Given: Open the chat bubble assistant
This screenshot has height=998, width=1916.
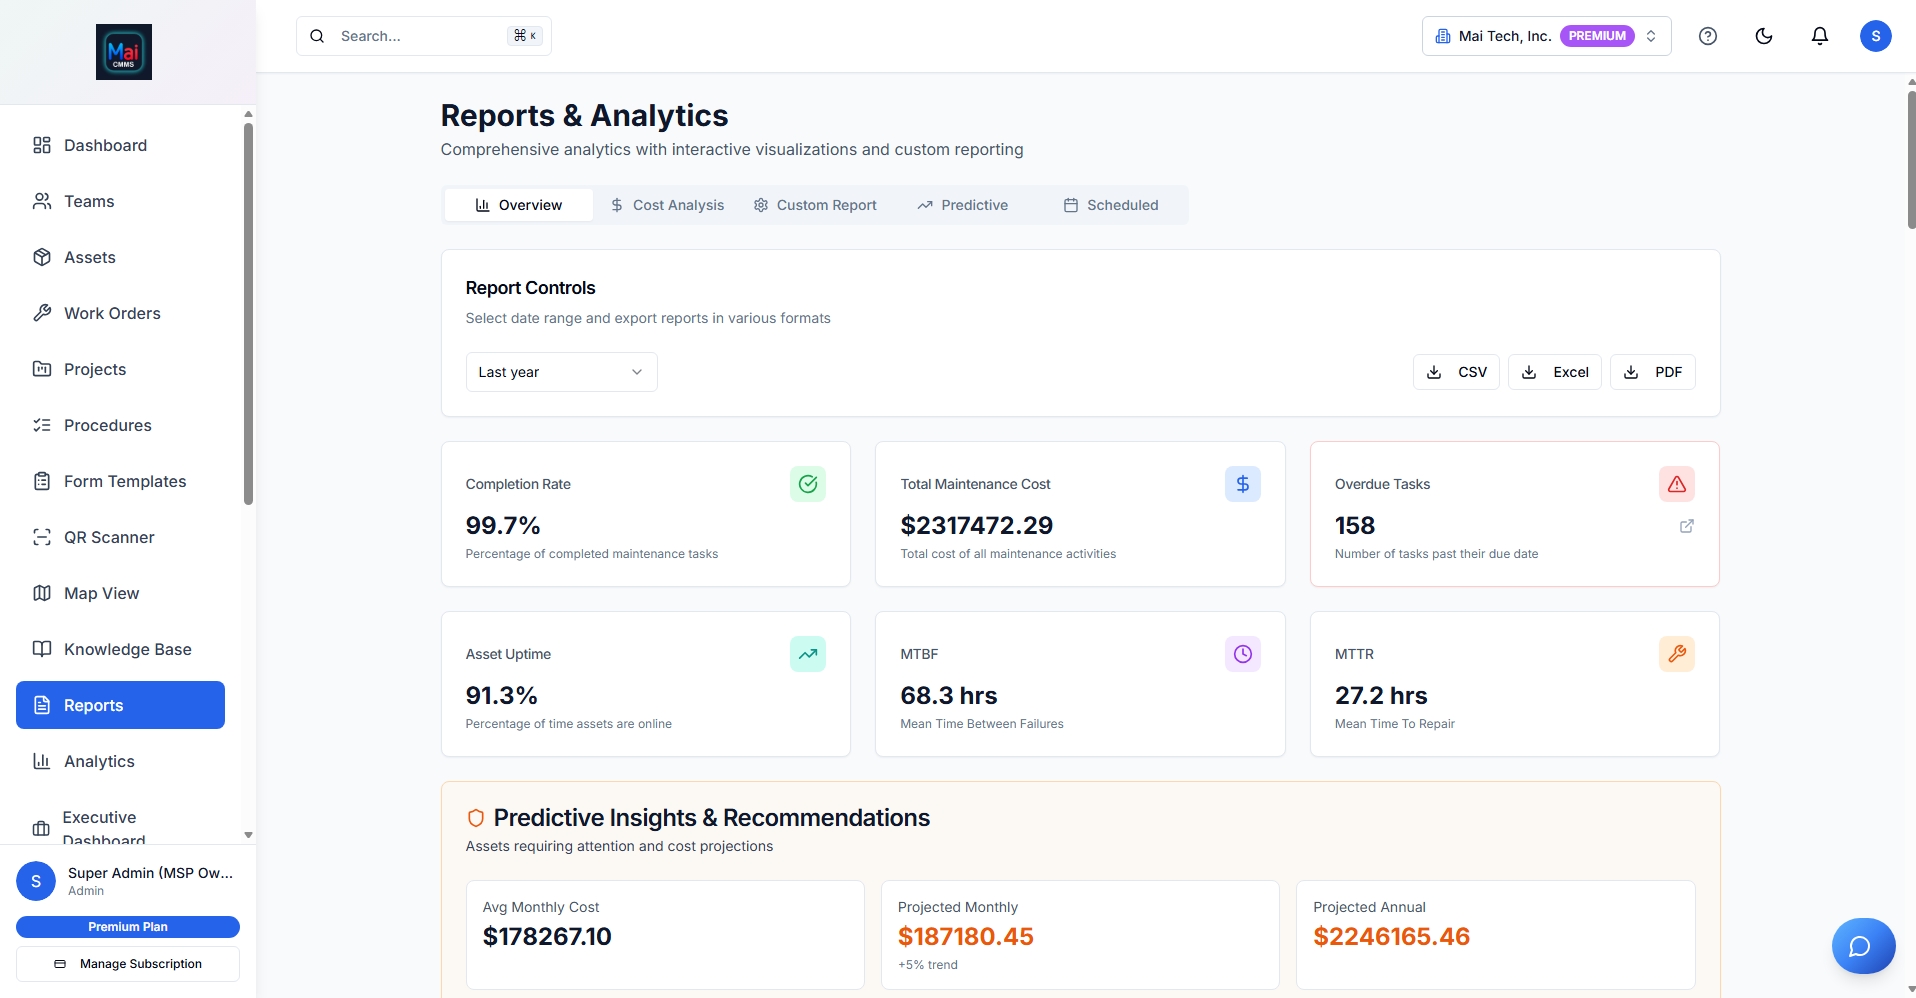Looking at the screenshot, I should point(1862,945).
